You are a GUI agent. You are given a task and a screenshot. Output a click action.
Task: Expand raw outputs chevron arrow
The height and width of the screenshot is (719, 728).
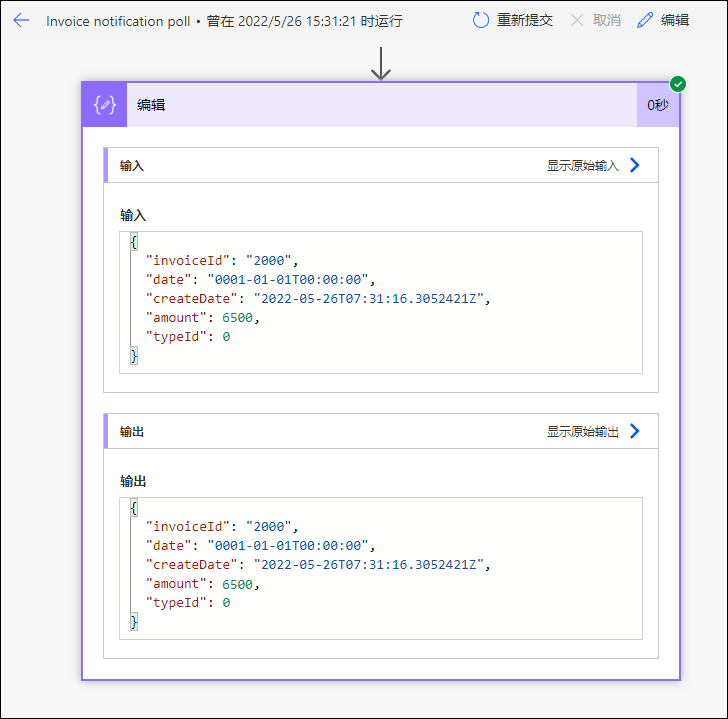click(x=635, y=431)
